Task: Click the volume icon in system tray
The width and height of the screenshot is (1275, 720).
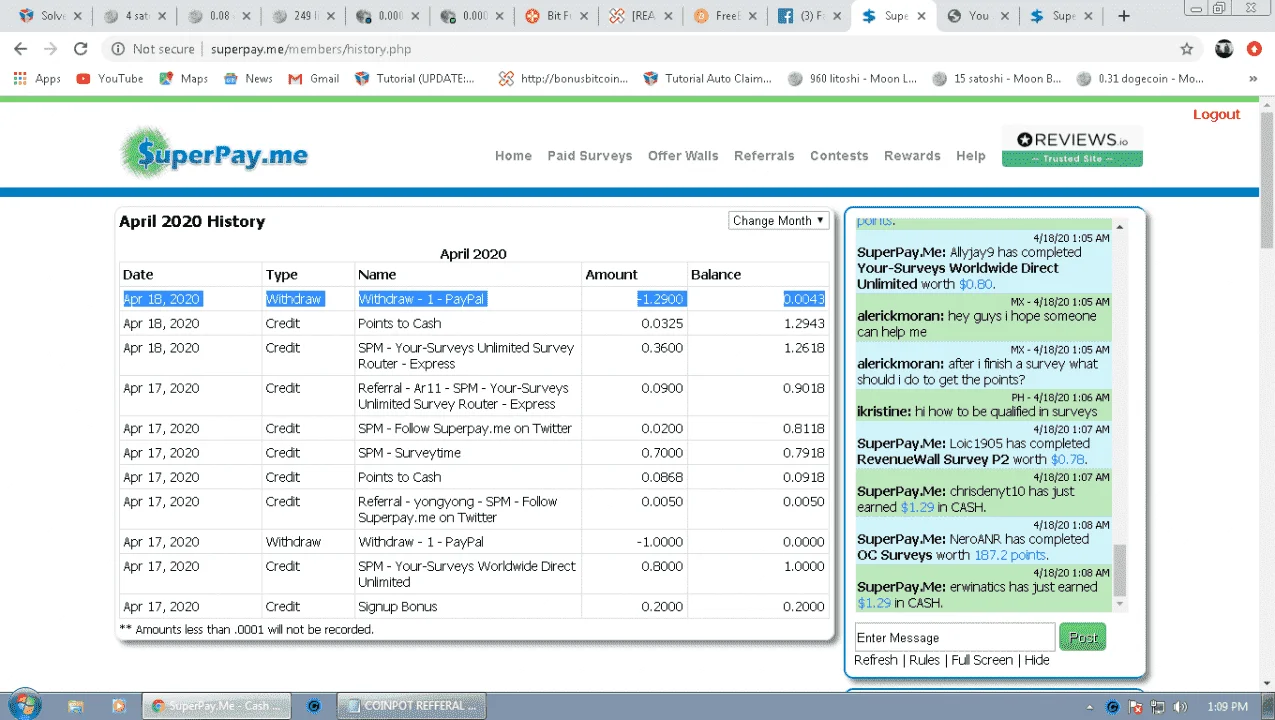Action: tap(1180, 706)
